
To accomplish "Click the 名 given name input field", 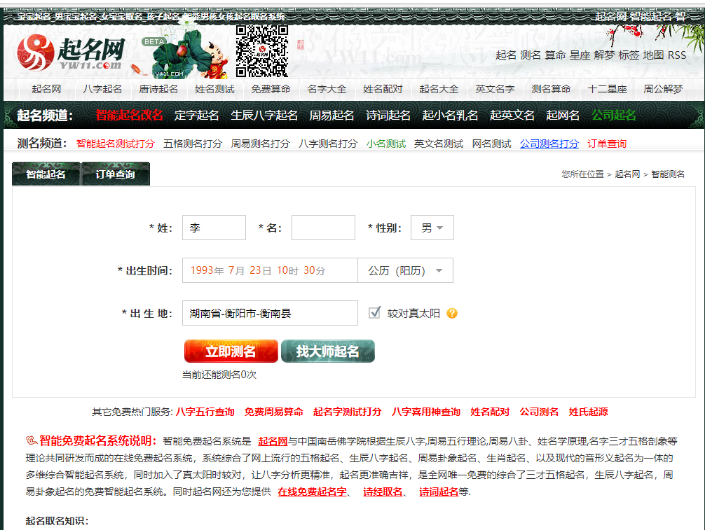I will coord(323,228).
